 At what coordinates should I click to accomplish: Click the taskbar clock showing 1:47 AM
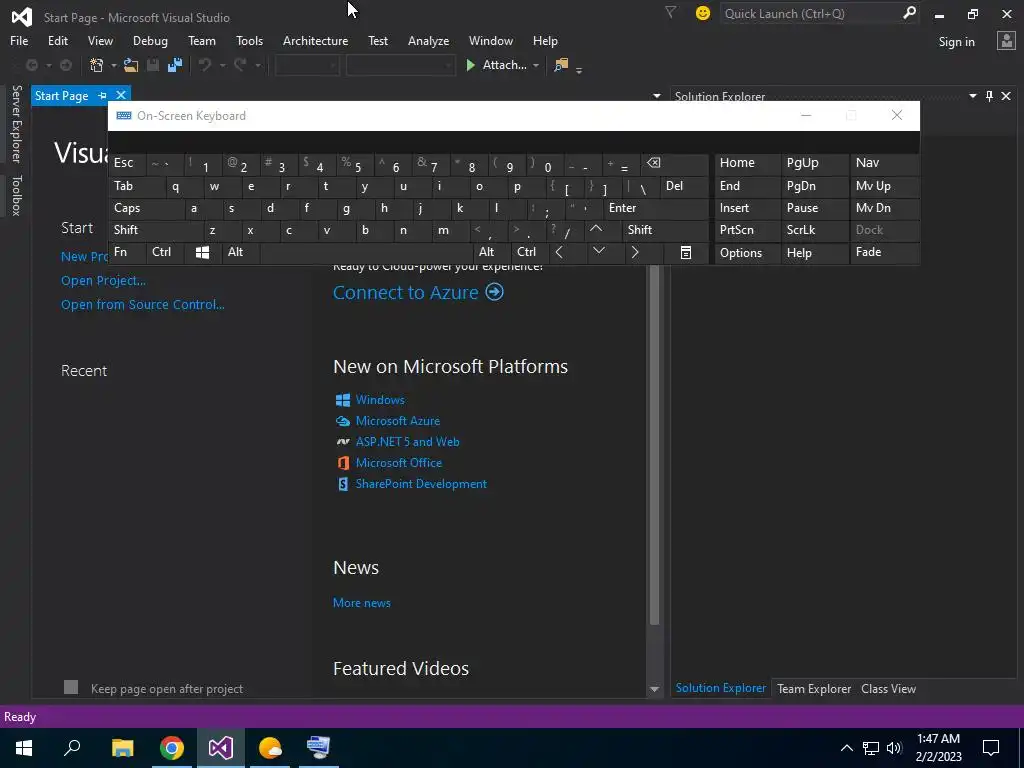[x=938, y=748]
